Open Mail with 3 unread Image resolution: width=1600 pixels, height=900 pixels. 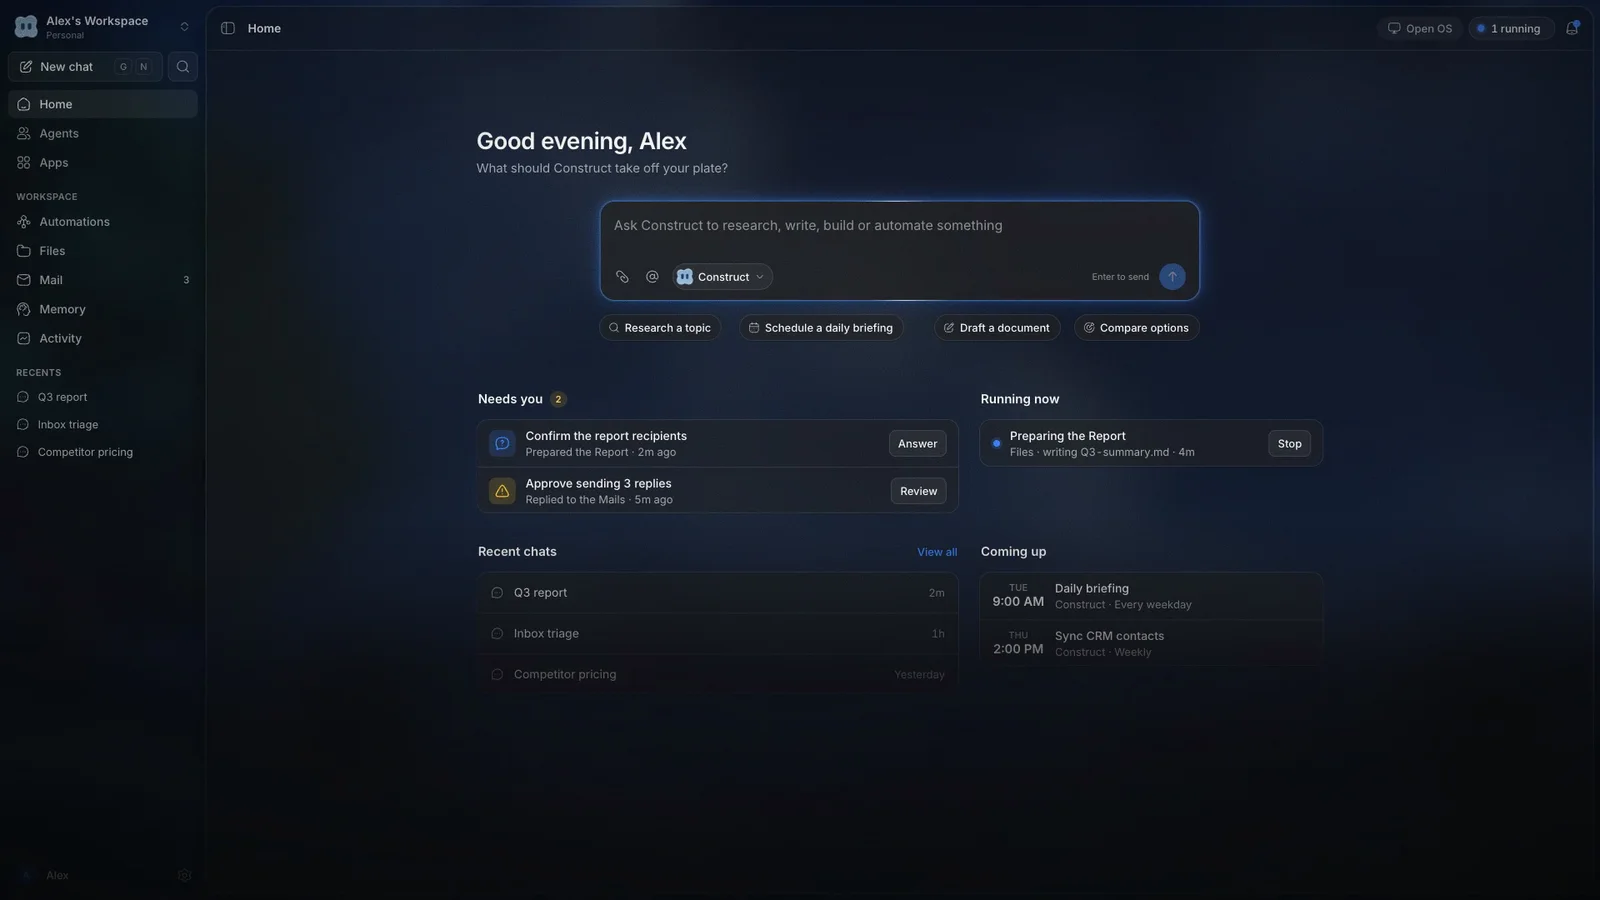click(x=103, y=280)
